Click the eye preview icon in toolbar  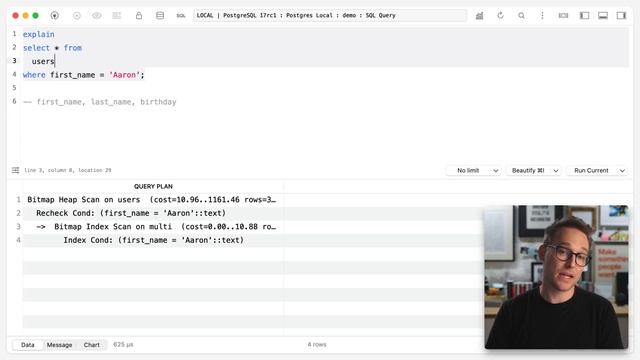coord(97,16)
